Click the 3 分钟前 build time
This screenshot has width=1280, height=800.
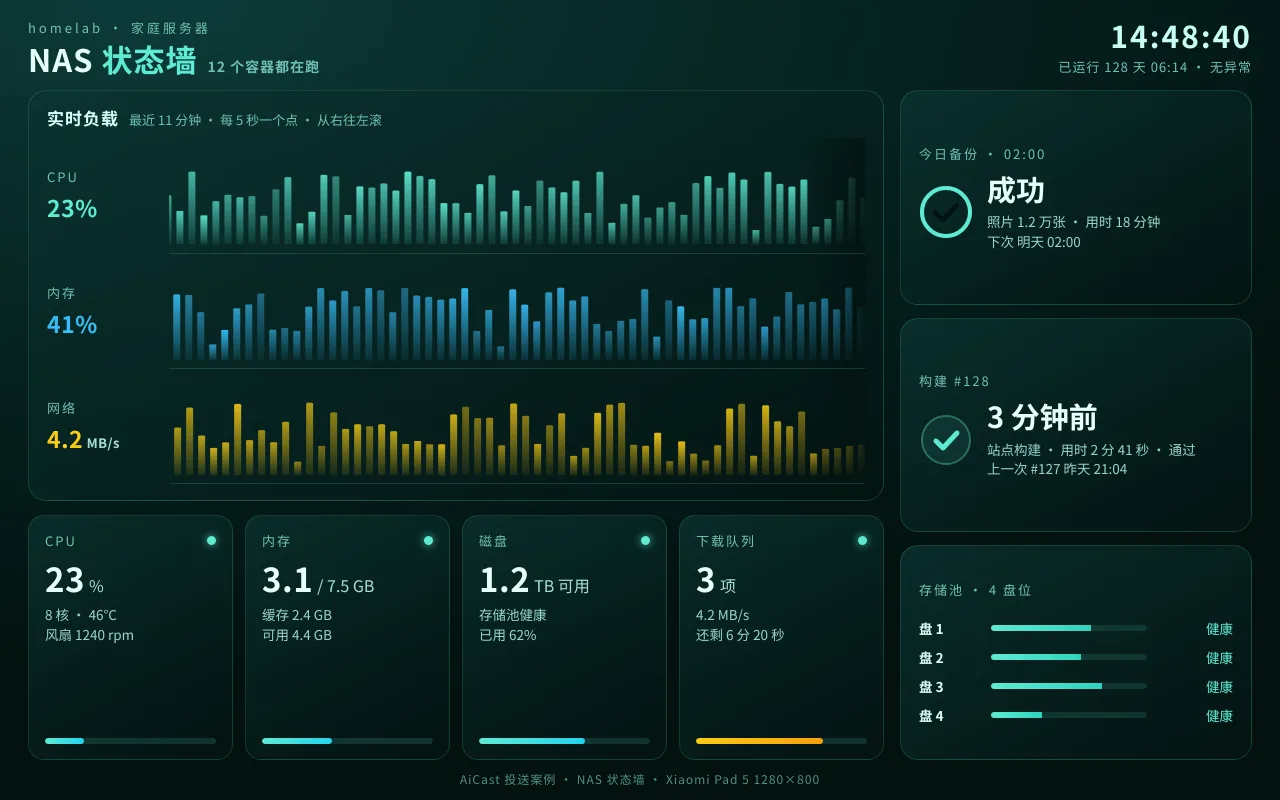(1042, 417)
